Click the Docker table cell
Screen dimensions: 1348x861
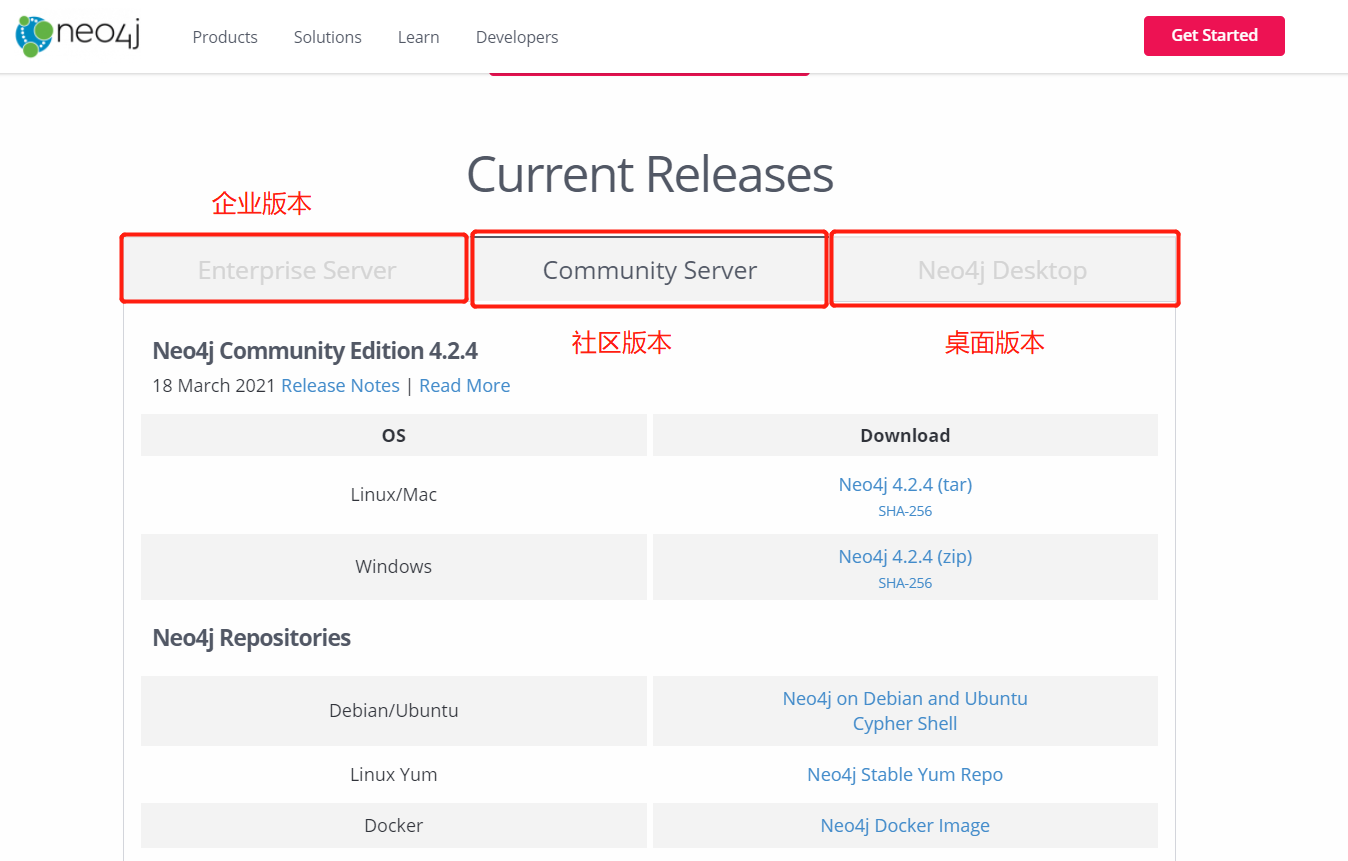point(394,825)
